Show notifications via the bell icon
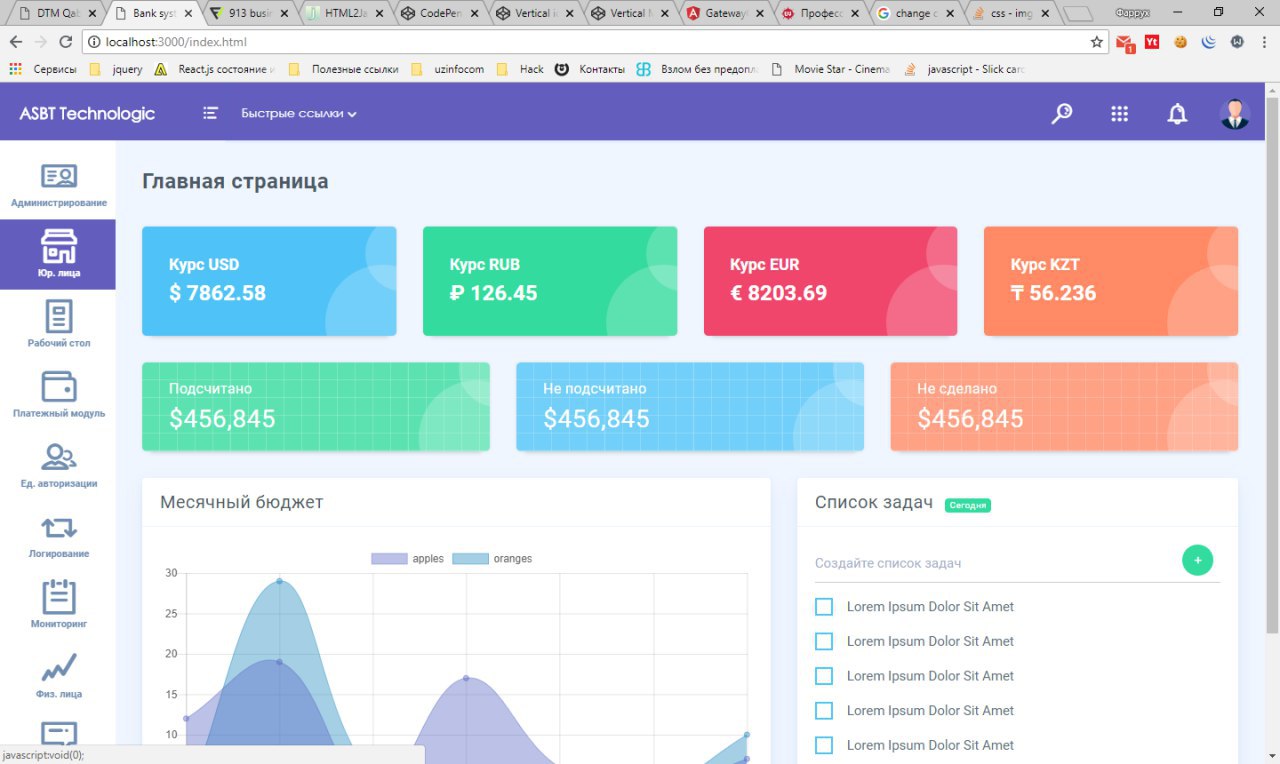 coord(1178,114)
